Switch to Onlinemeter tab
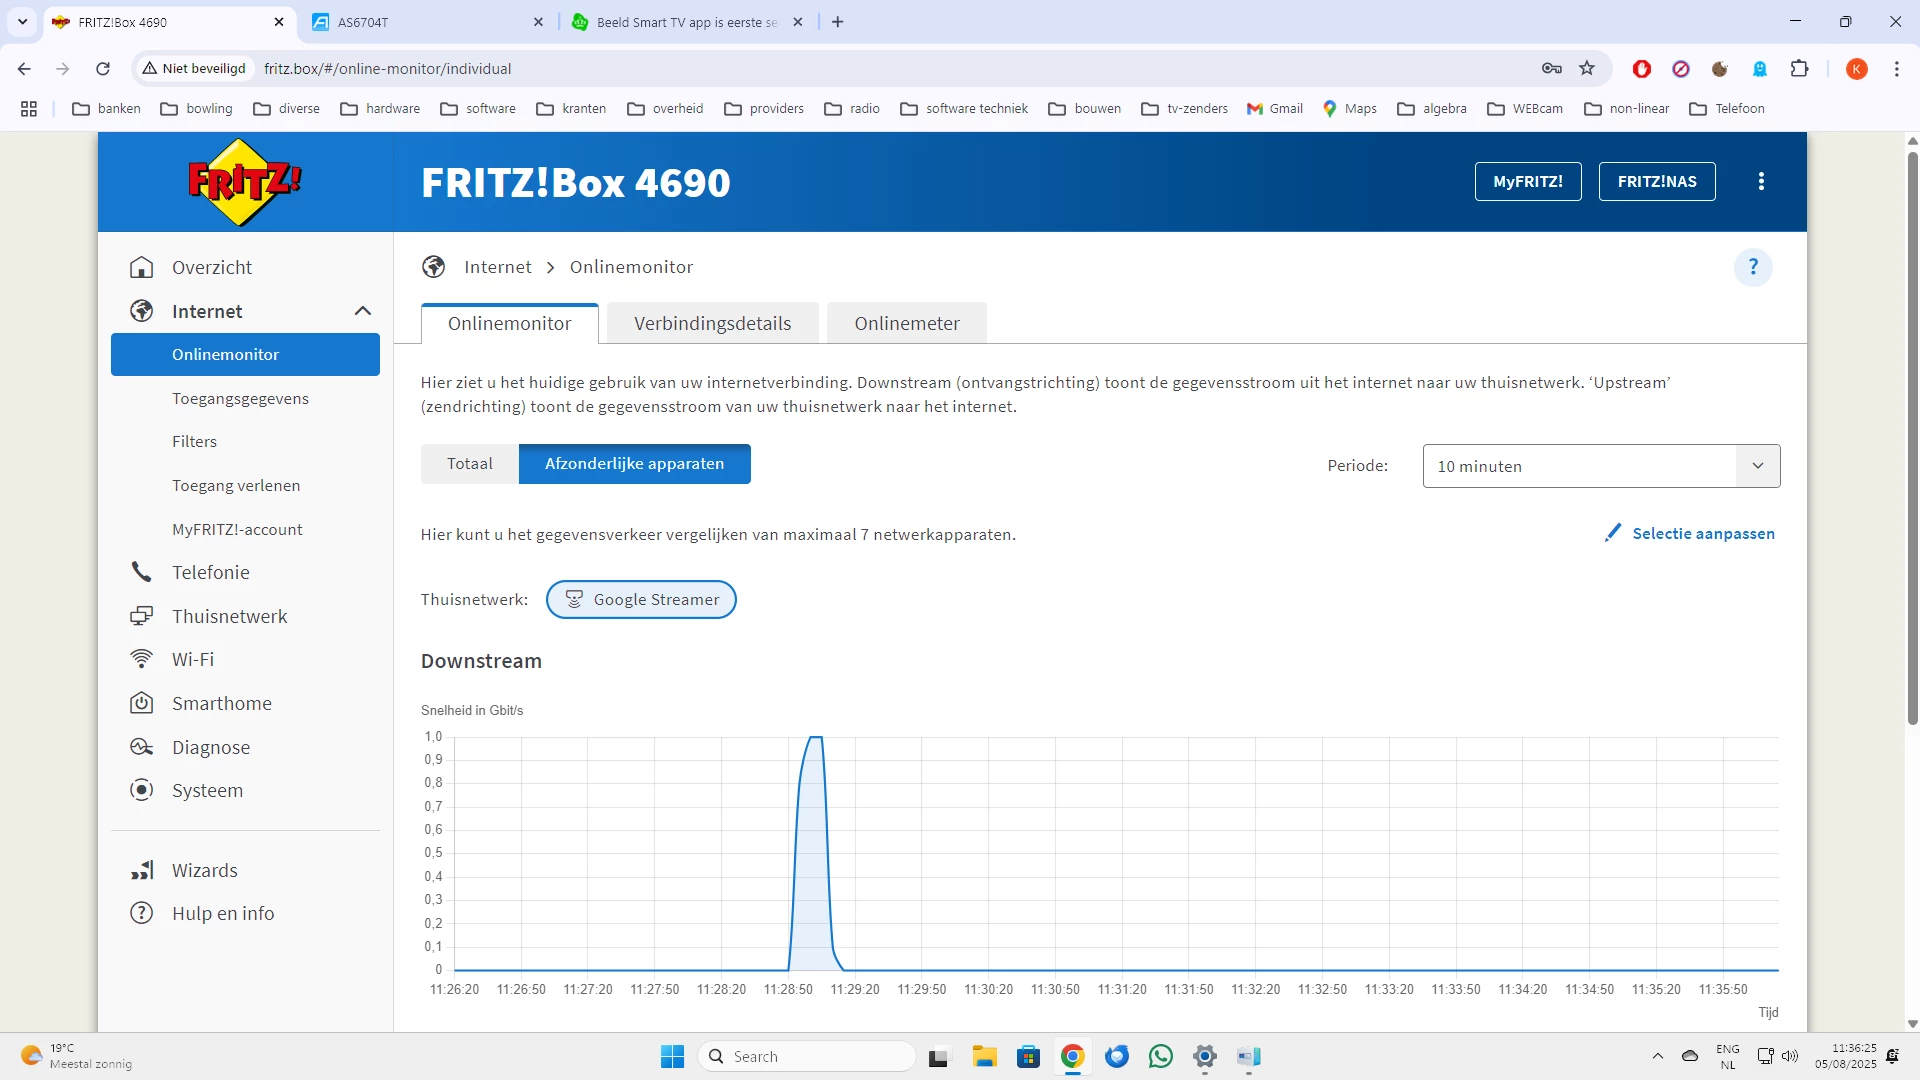 tap(906, 323)
